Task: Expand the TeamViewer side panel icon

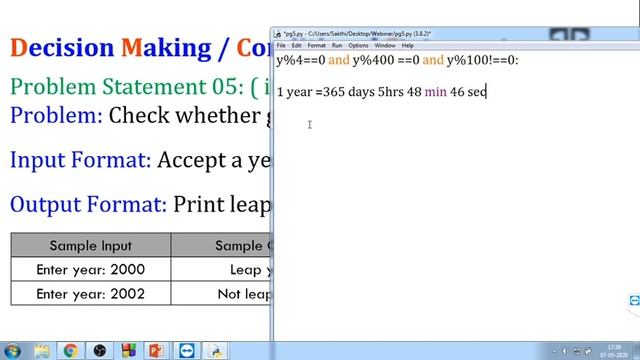Action: (634, 301)
